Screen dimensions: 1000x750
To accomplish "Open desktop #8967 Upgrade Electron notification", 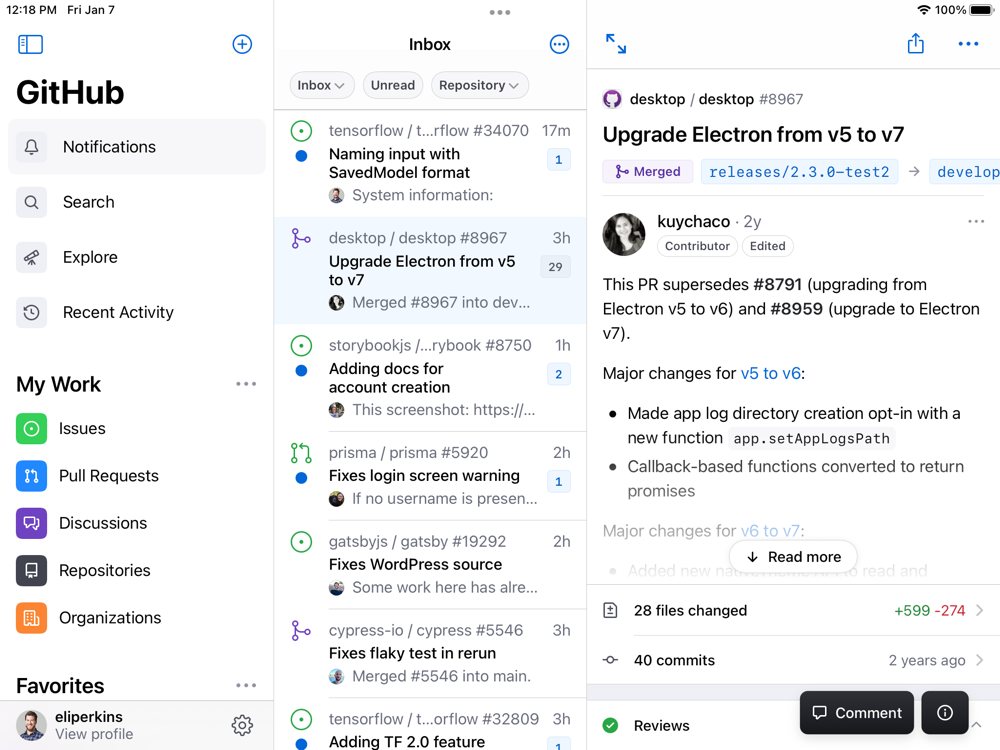I will (x=430, y=270).
